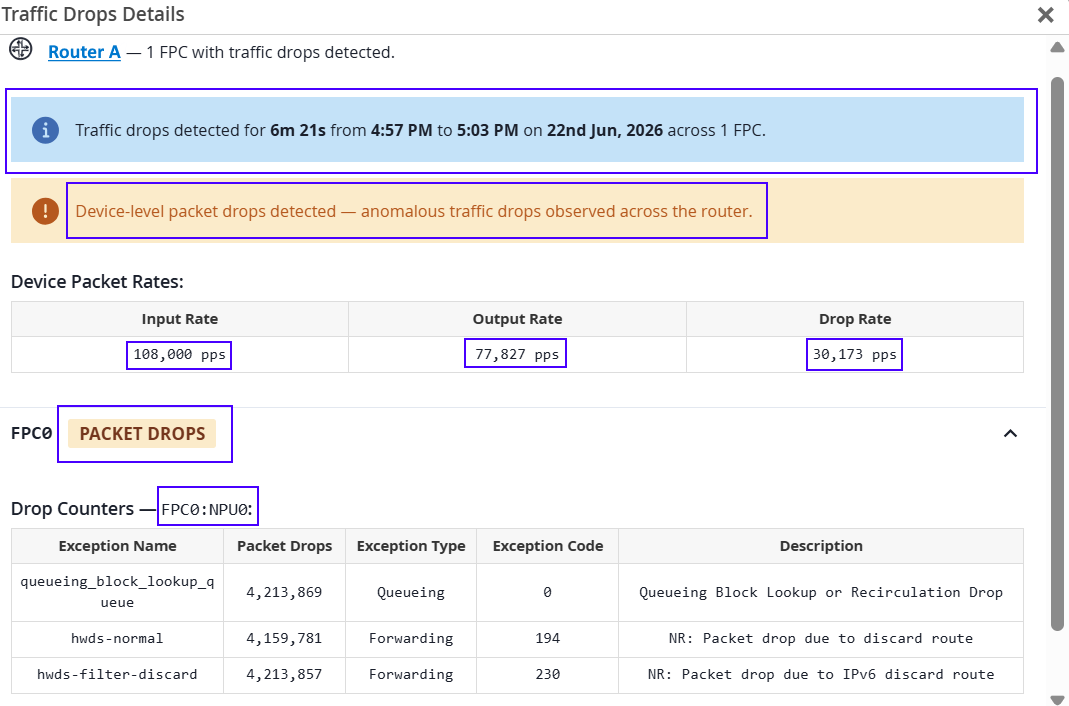The height and width of the screenshot is (706, 1069).
Task: Click packet drops value 4,213,857
Action: [284, 674]
